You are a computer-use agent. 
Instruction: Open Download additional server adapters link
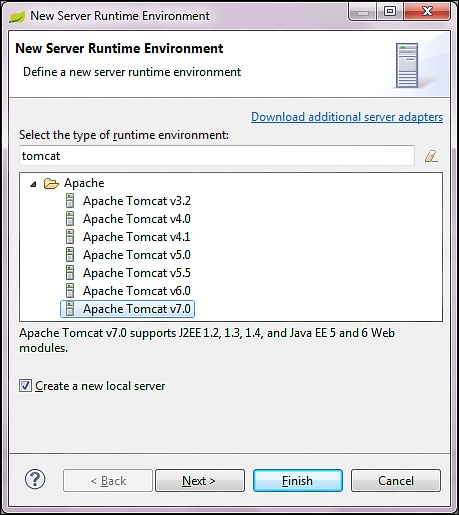click(347, 117)
